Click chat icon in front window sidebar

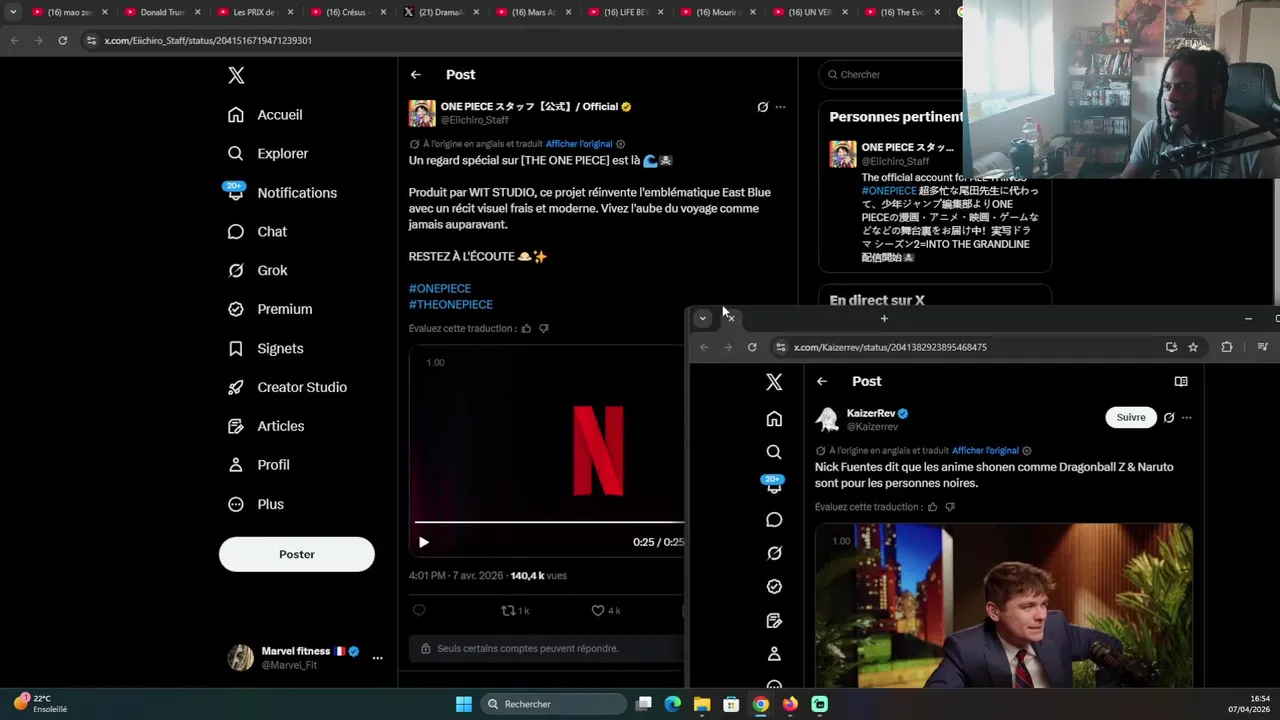[774, 520]
